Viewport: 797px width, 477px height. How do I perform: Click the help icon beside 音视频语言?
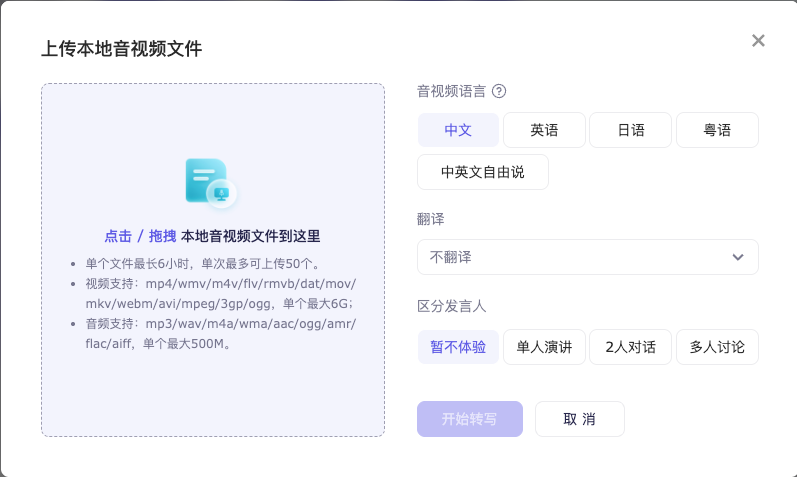click(499, 91)
